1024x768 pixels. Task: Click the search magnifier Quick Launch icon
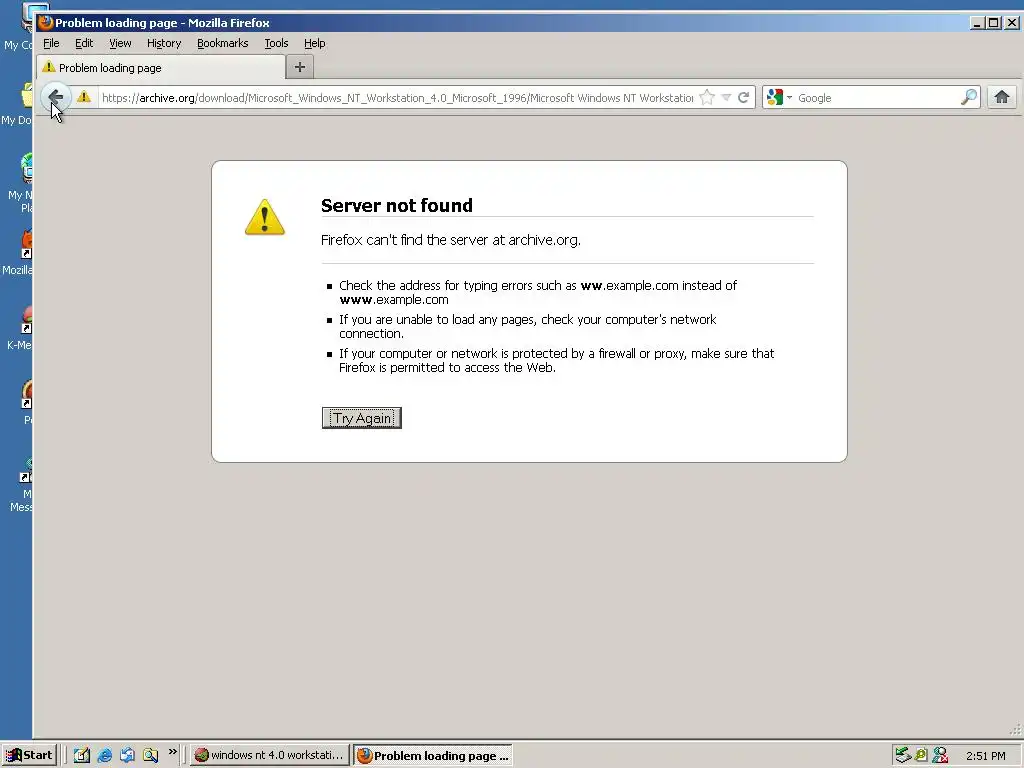(x=150, y=755)
